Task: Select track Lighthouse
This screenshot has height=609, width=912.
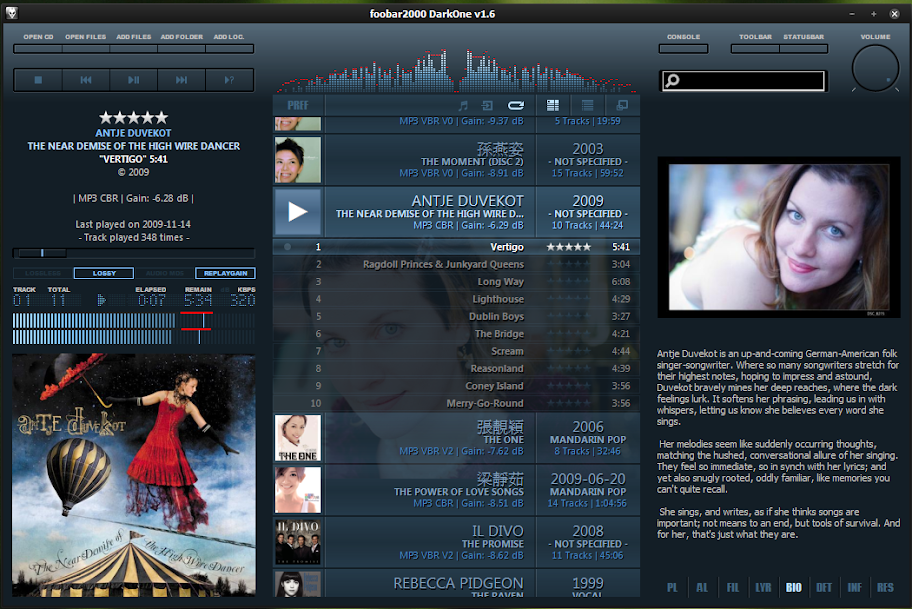Action: [457, 300]
